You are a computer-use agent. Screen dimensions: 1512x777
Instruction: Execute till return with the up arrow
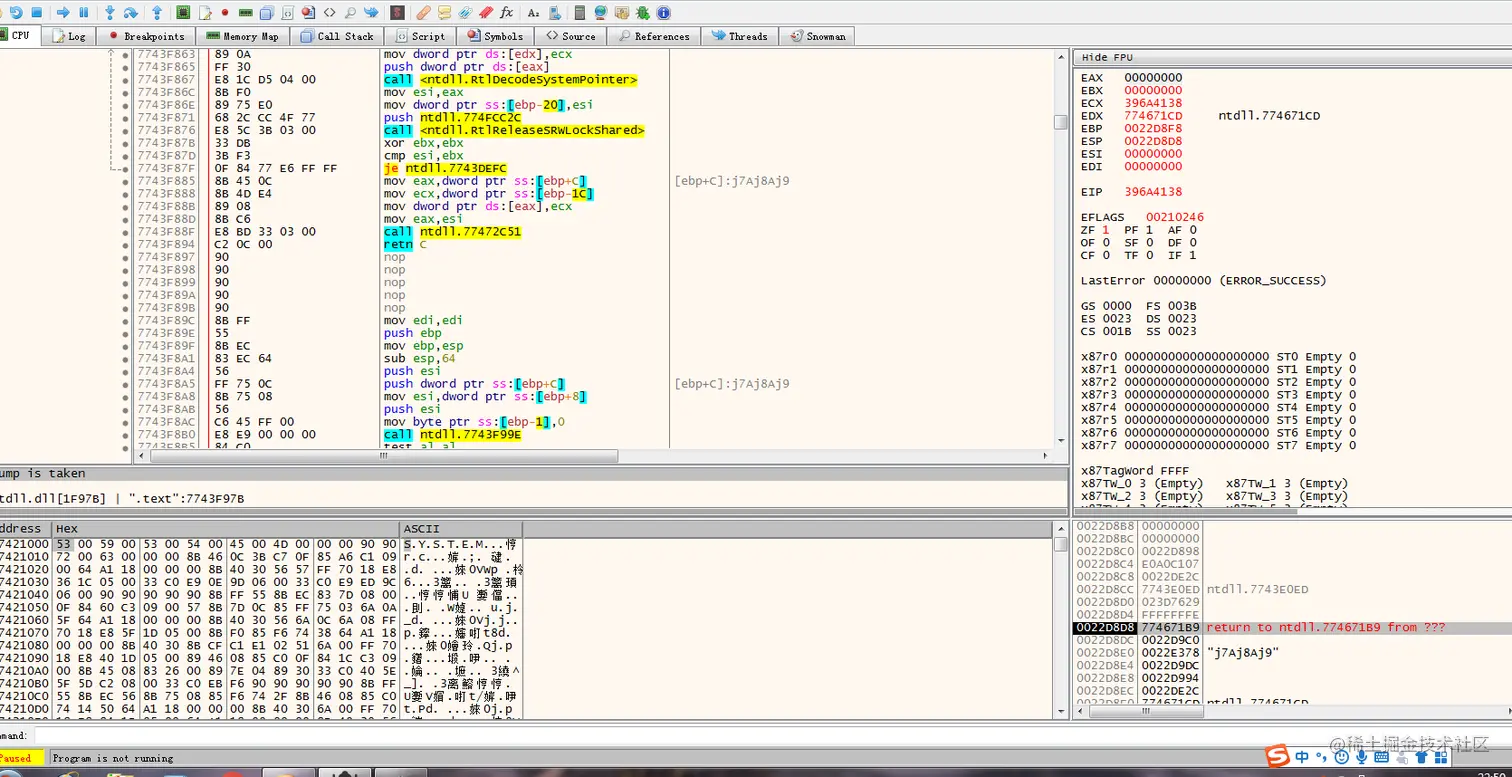157,12
